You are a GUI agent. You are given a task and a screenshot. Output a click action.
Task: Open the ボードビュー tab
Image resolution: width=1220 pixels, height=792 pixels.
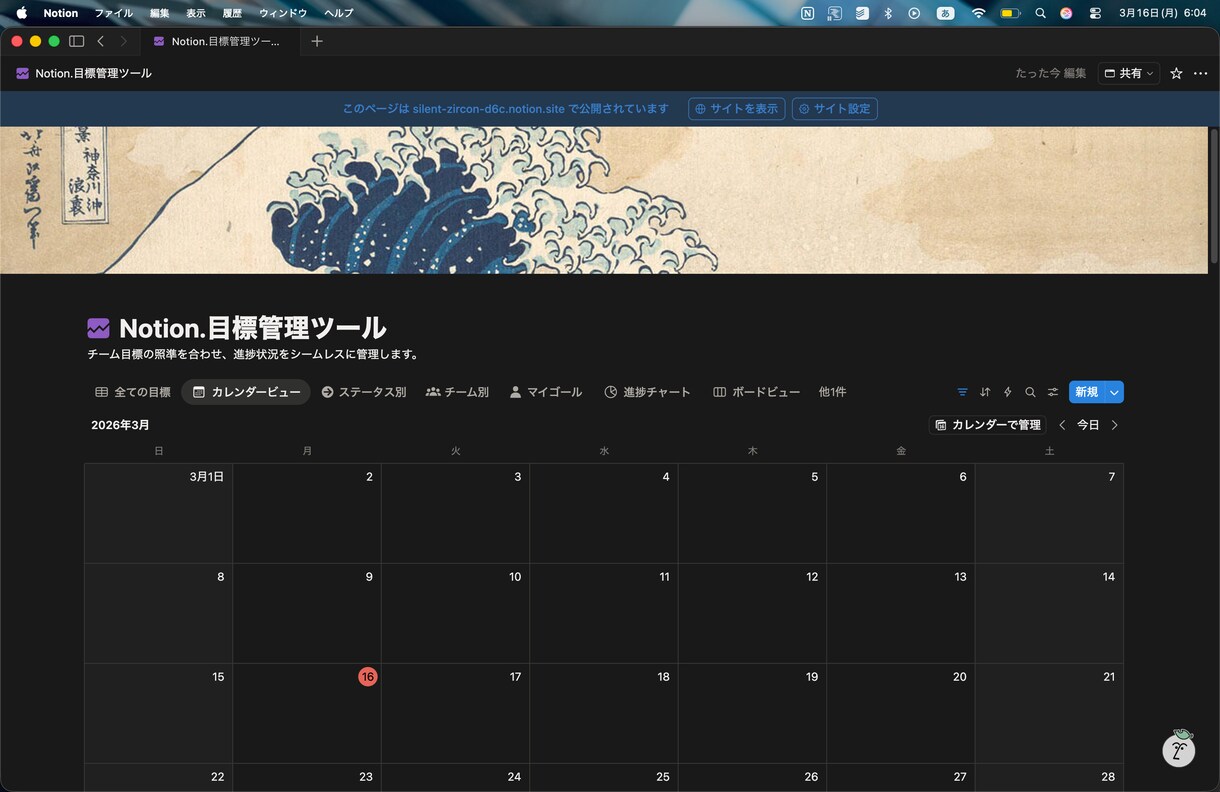click(x=756, y=392)
